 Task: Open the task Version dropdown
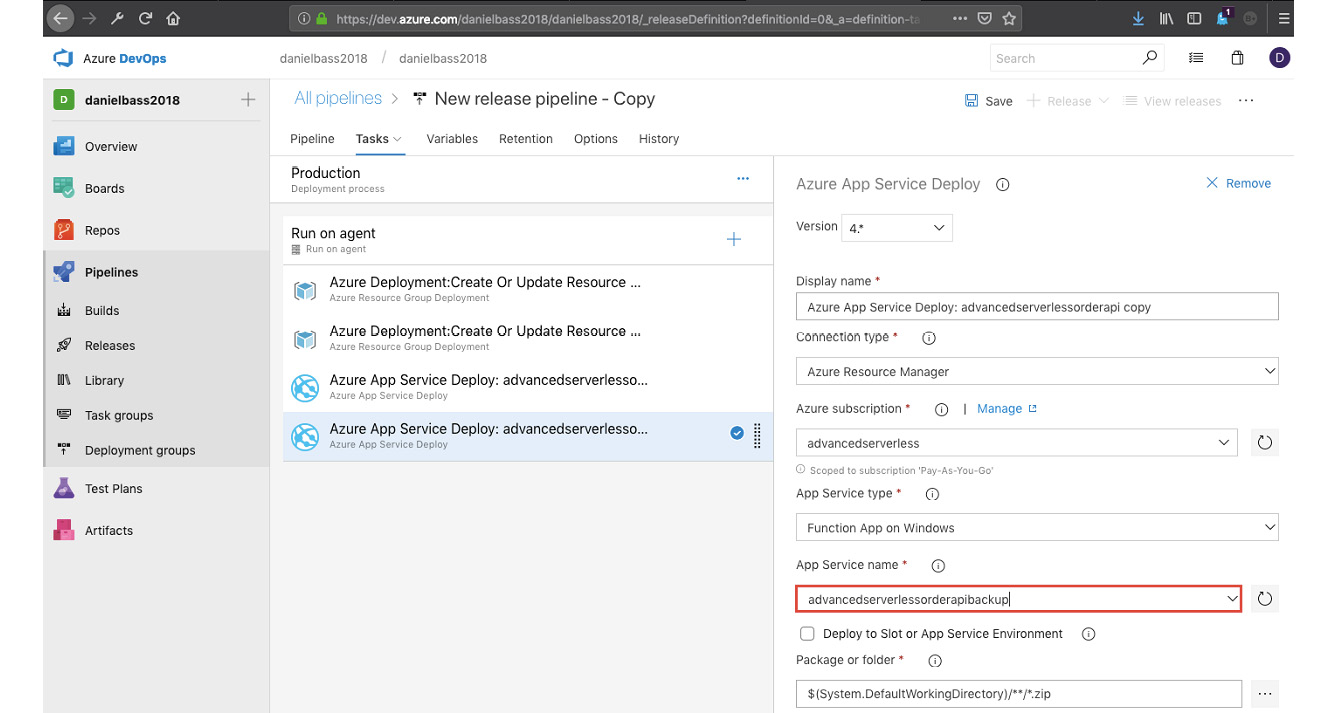point(897,228)
